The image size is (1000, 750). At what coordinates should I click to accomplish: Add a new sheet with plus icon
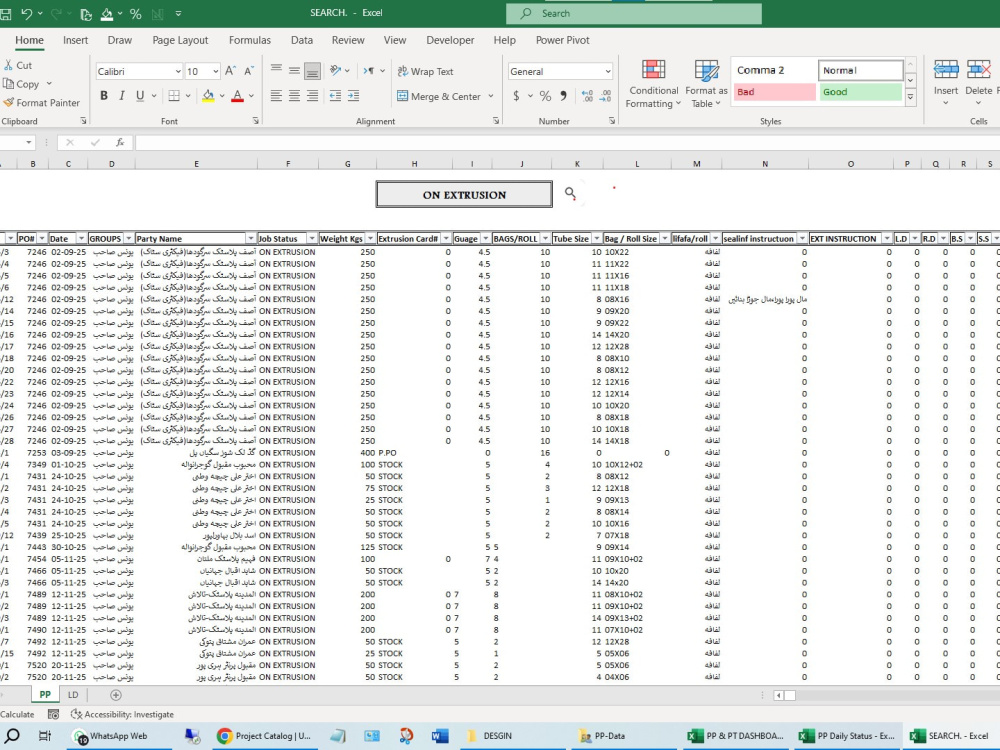115,695
